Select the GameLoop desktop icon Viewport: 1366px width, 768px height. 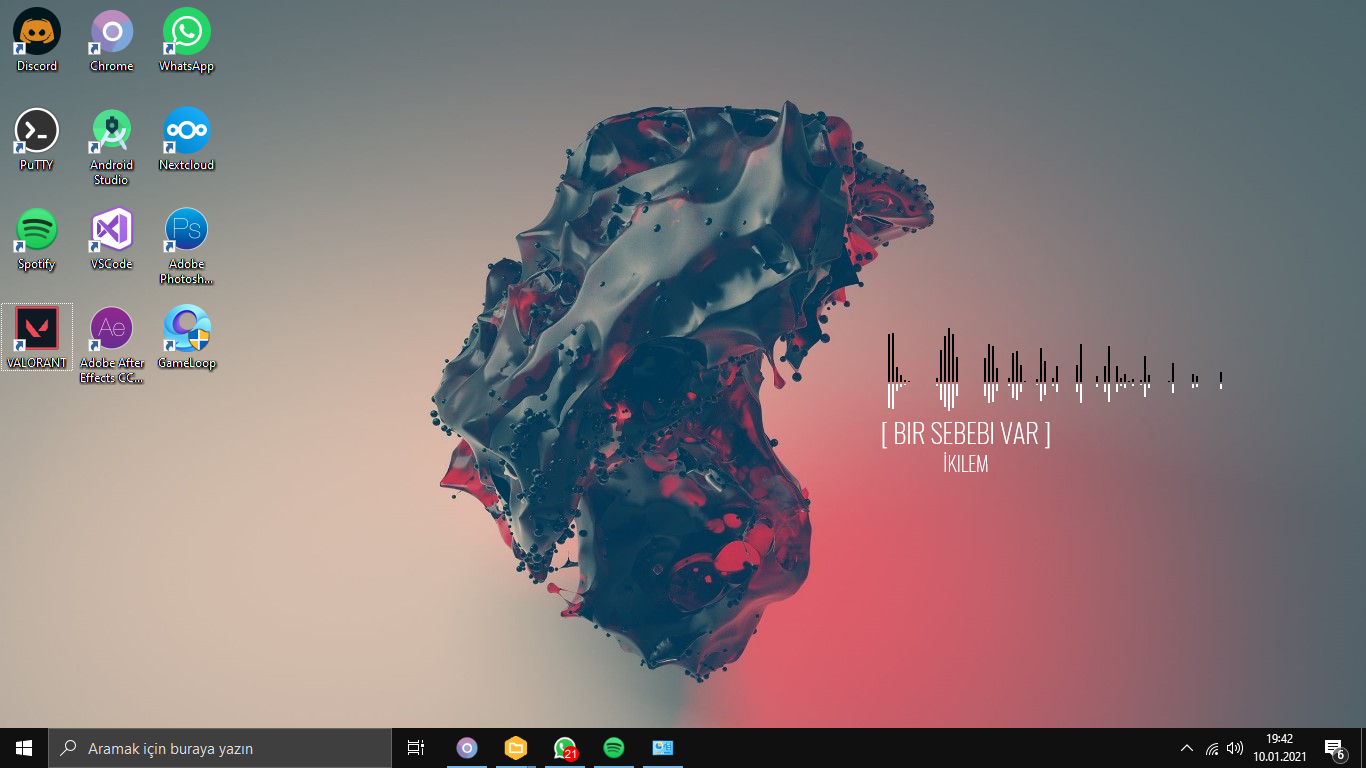click(x=187, y=337)
